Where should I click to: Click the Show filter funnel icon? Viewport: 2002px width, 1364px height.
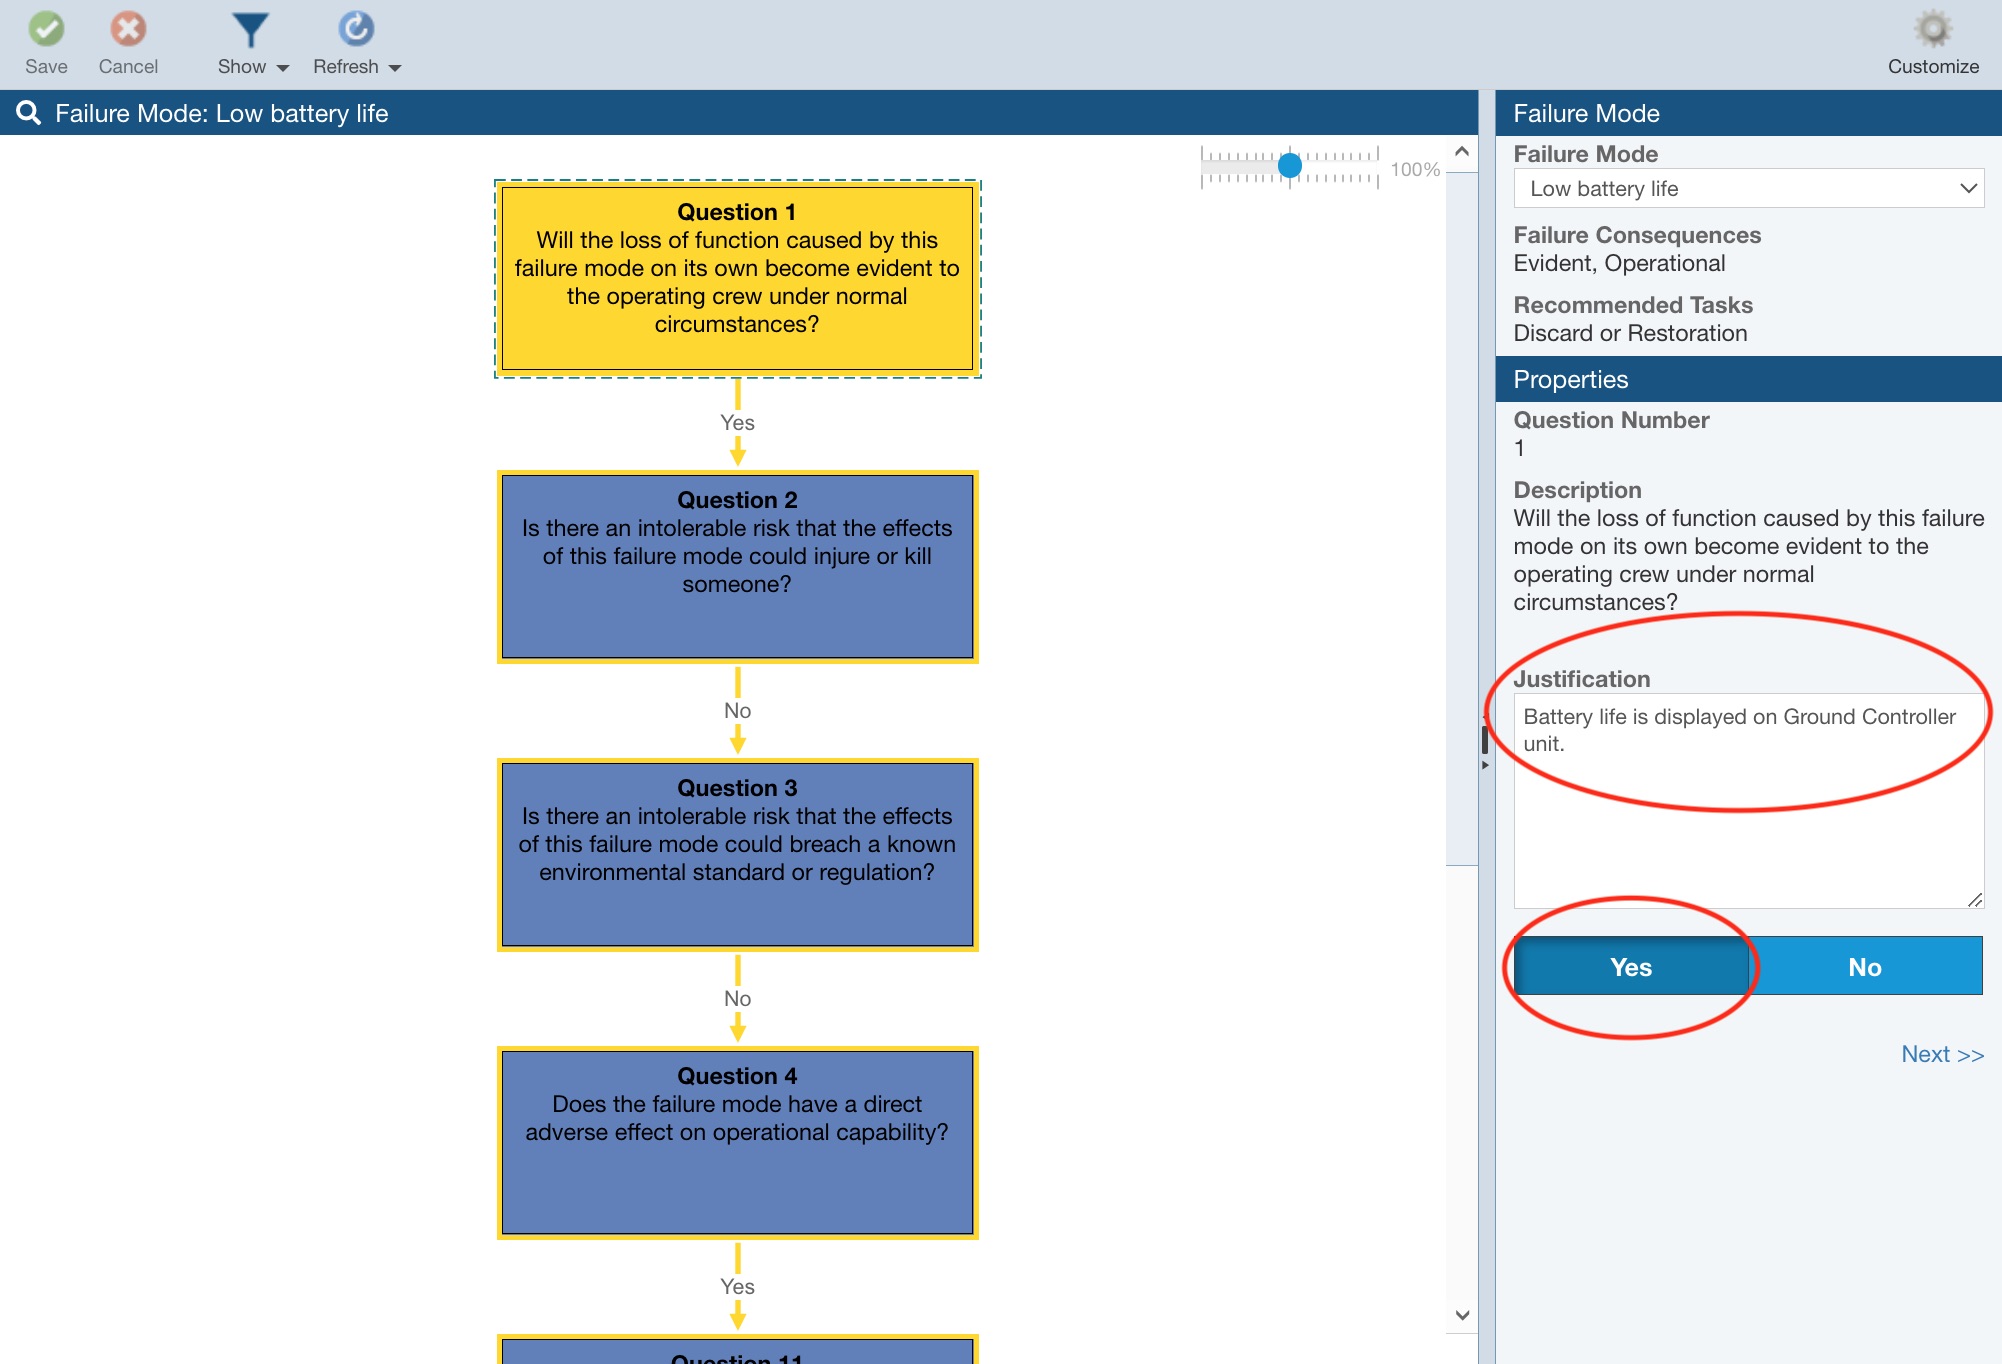249,30
